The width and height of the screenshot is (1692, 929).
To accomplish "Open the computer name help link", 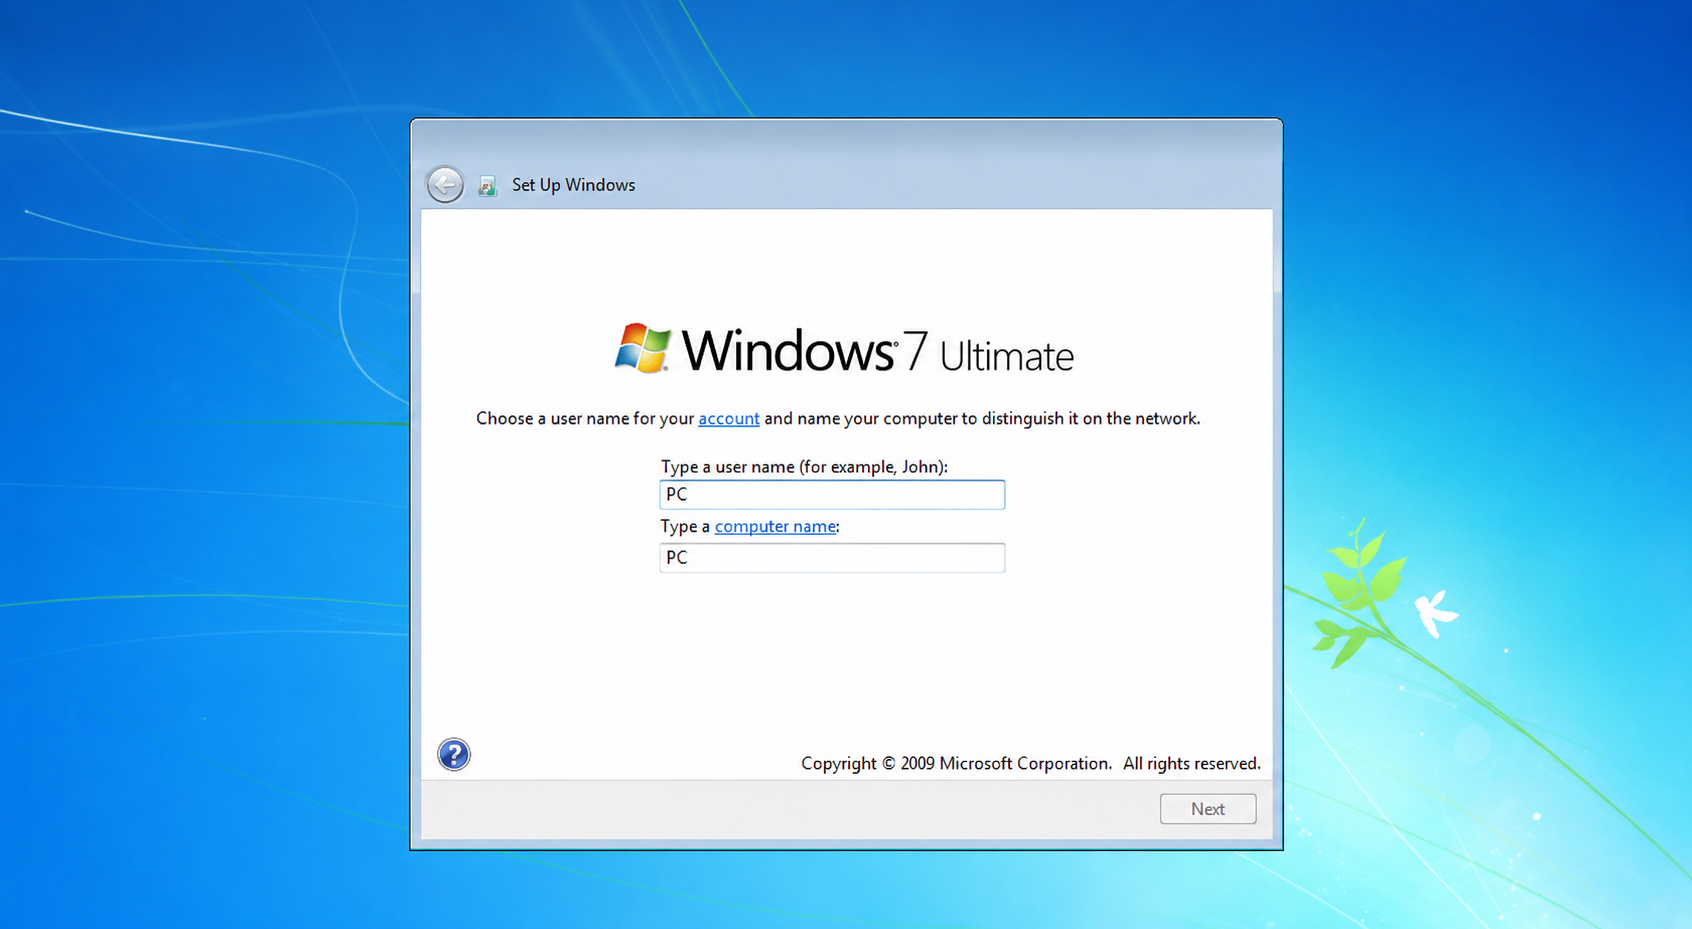I will click(x=775, y=526).
